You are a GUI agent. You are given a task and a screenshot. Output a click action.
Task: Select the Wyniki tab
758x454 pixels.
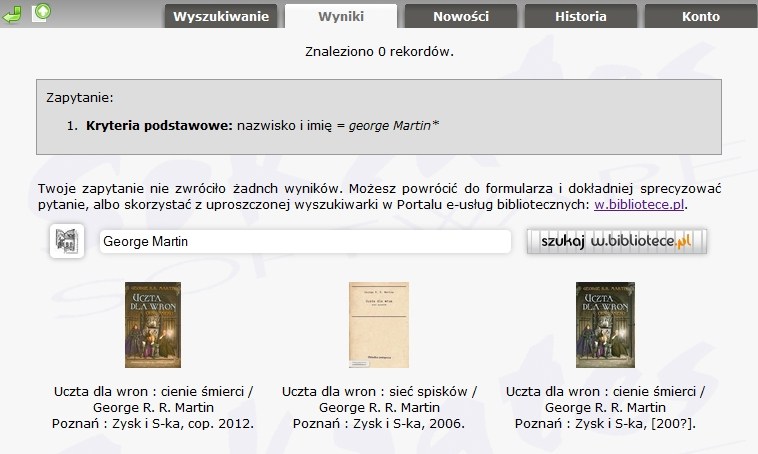click(x=341, y=16)
